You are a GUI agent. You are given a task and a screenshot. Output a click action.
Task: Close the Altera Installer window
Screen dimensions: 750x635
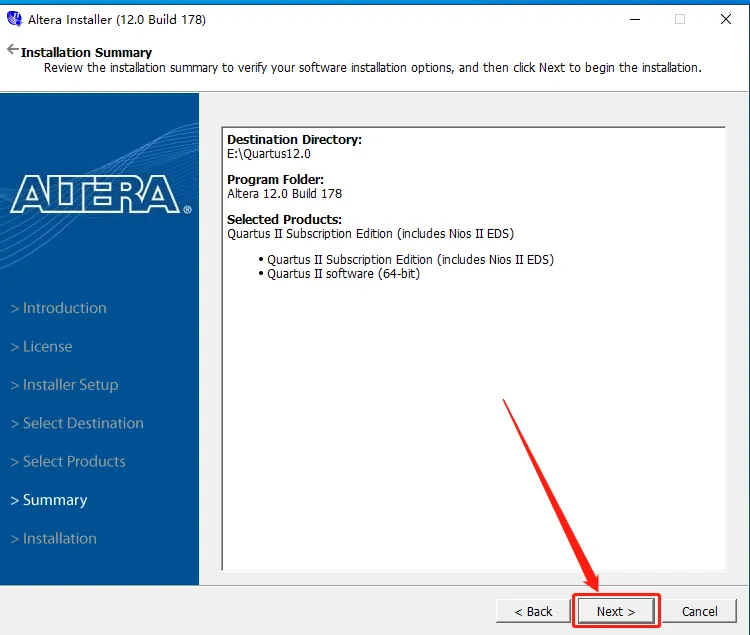click(726, 19)
